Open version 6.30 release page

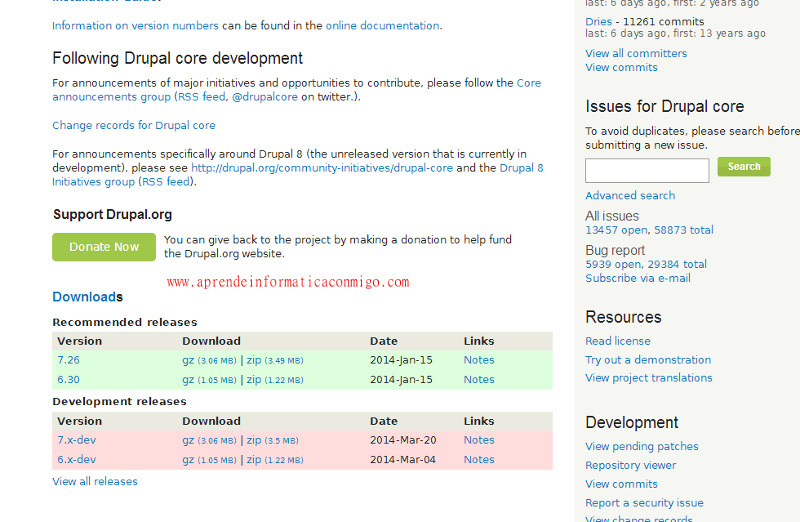point(68,380)
